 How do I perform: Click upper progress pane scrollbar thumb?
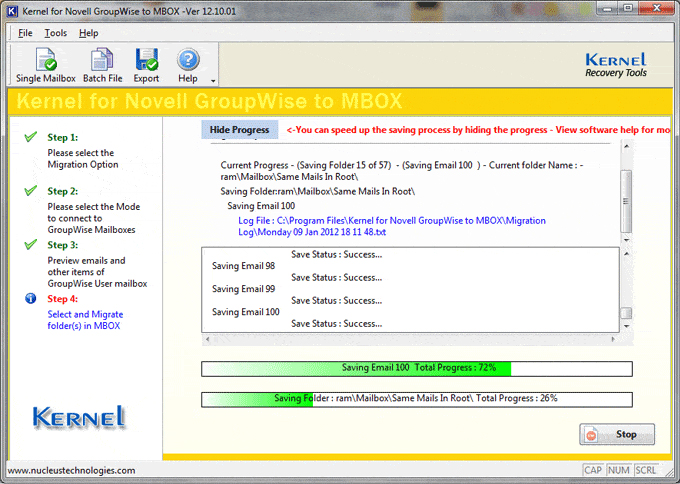point(626,201)
